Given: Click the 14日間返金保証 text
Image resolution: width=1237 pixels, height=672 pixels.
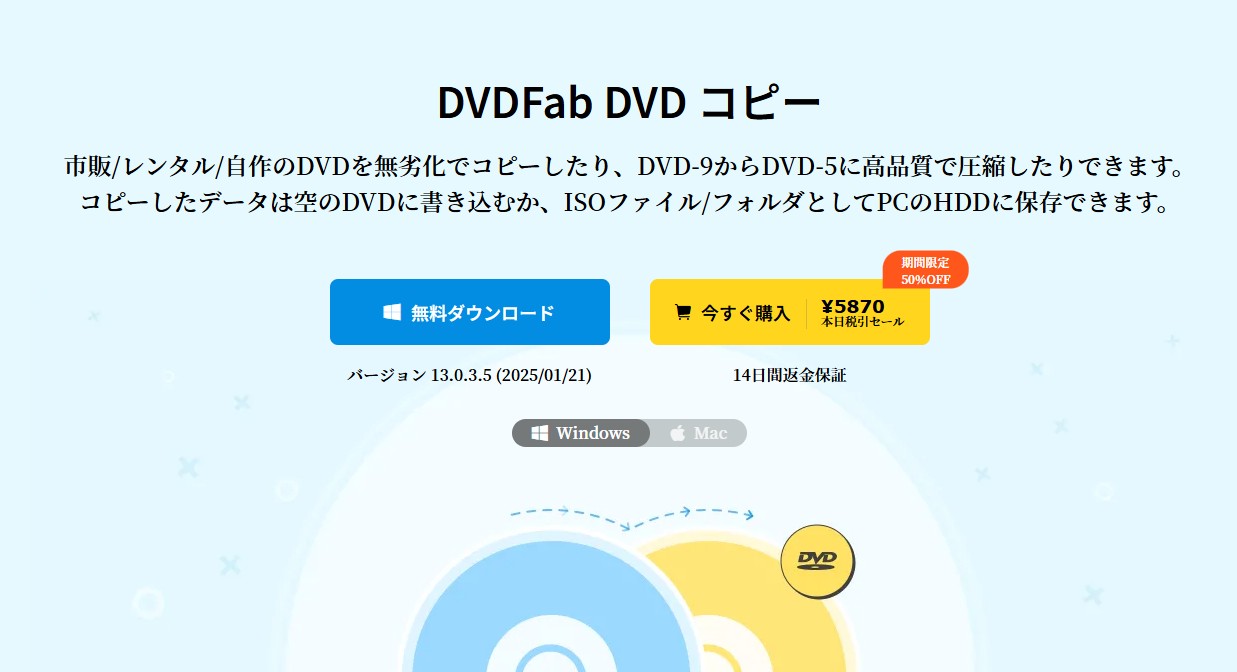Looking at the screenshot, I should [x=790, y=376].
